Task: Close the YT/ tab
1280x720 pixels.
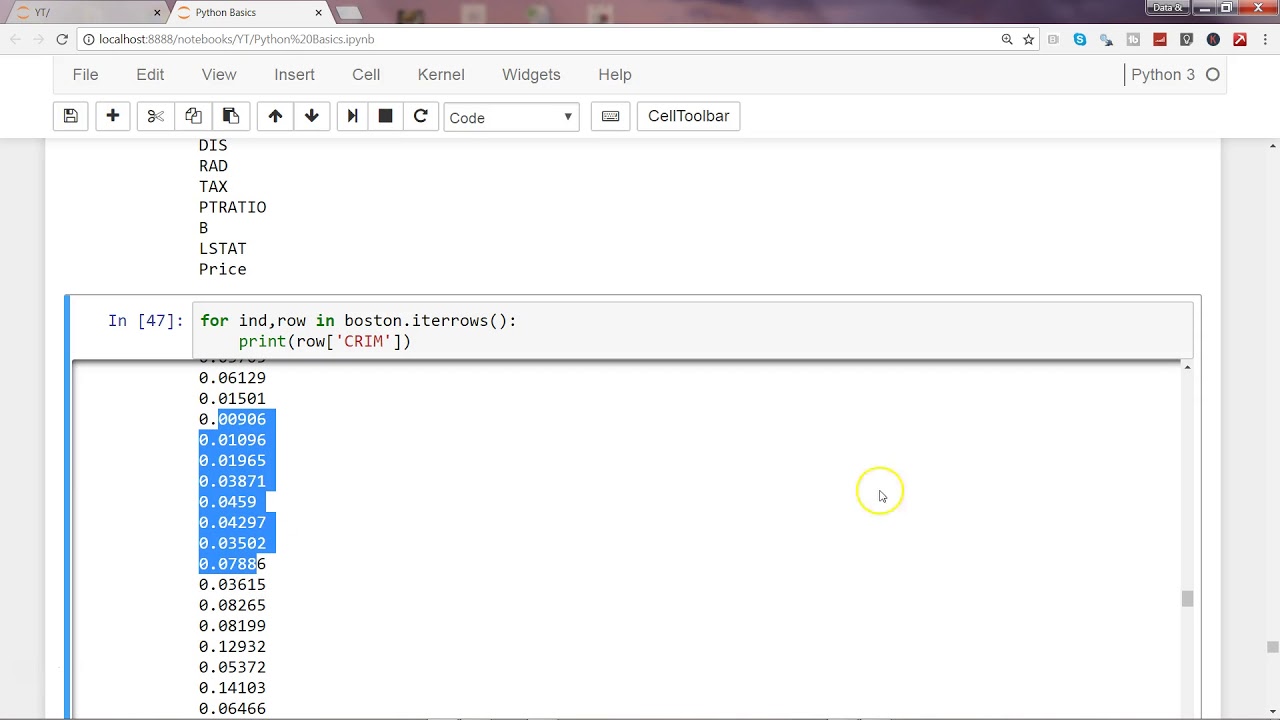Action: tap(157, 12)
